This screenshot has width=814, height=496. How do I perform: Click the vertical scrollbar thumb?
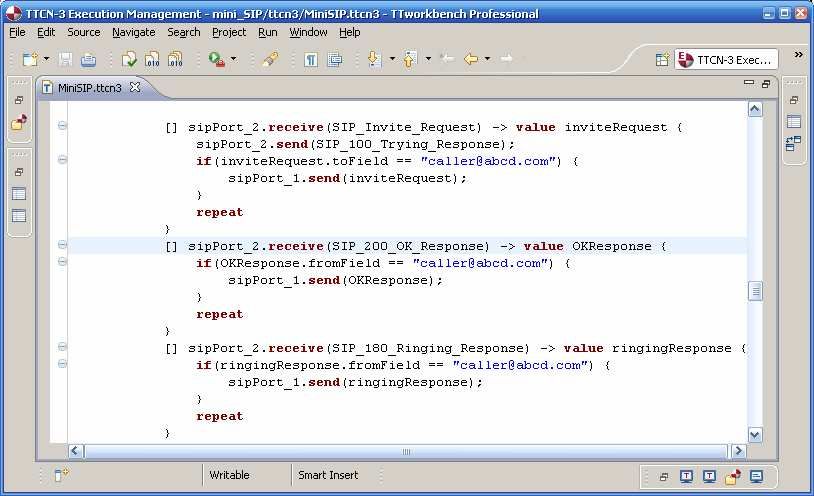tap(755, 291)
